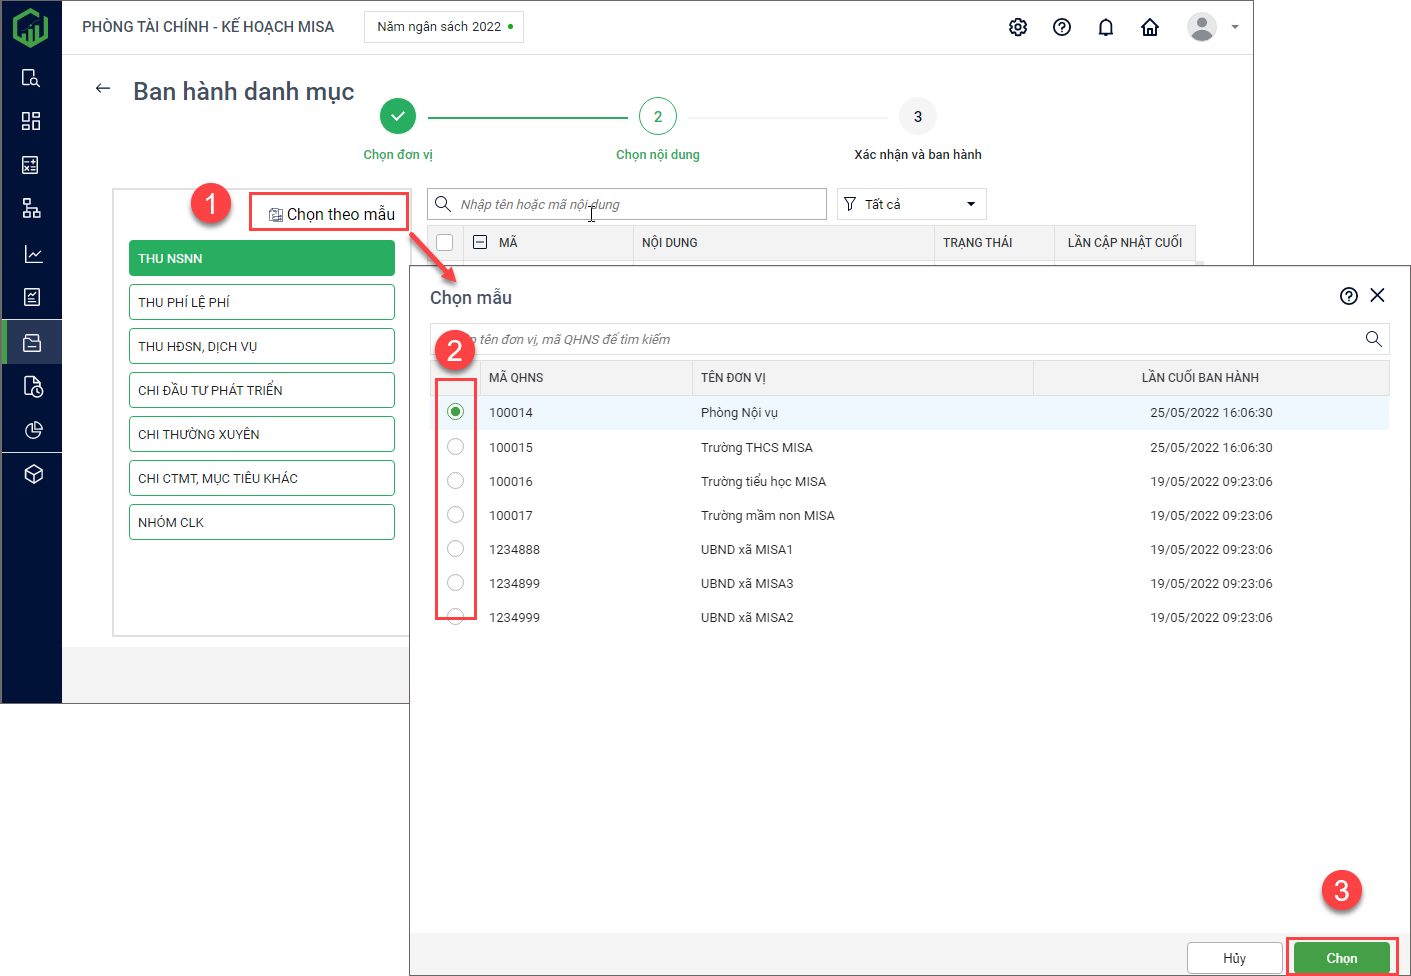Confirm with the green Chọn button
1411x976 pixels.
point(1341,958)
